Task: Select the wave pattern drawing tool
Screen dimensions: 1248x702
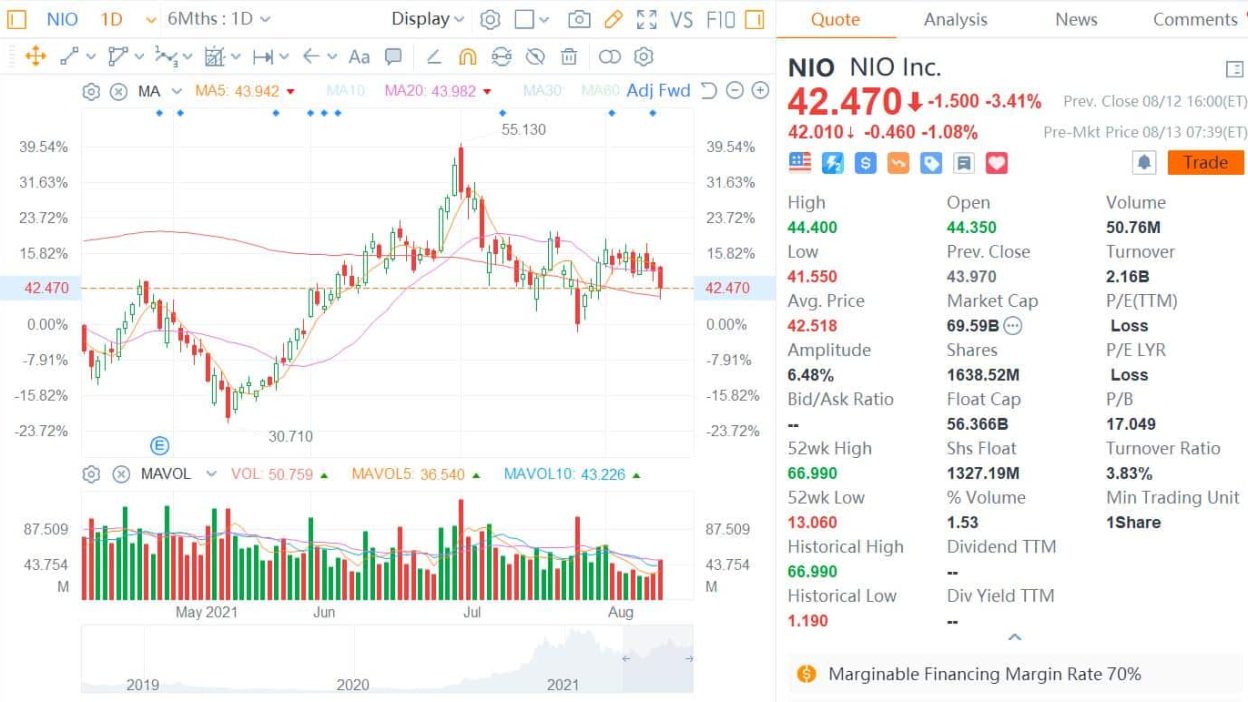Action: point(165,57)
